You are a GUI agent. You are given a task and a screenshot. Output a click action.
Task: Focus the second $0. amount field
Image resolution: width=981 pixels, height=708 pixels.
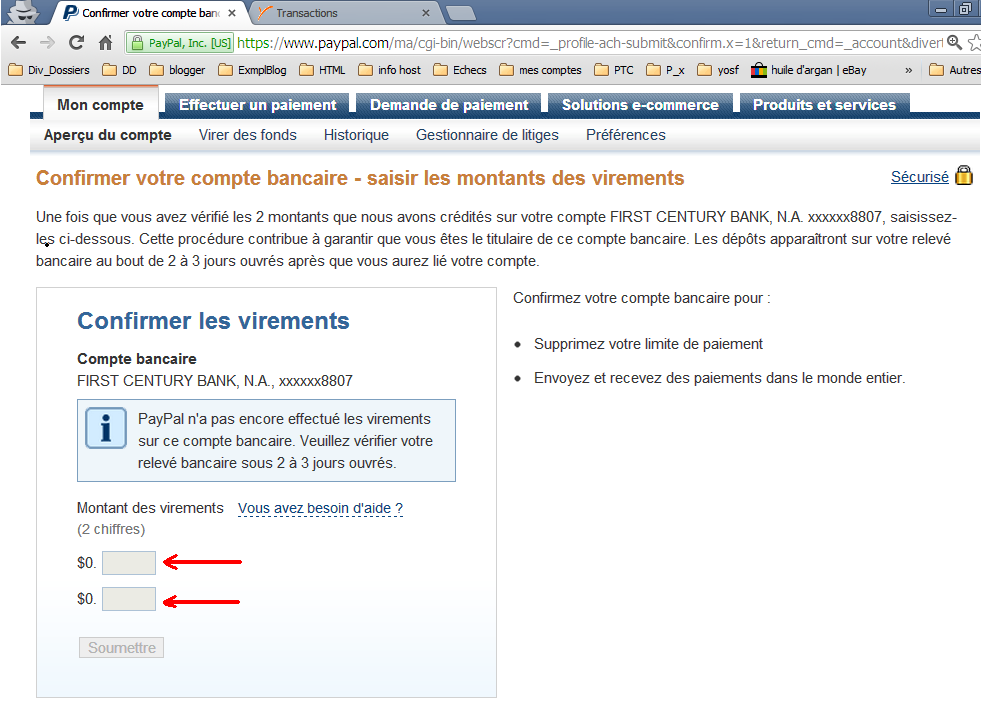point(129,599)
